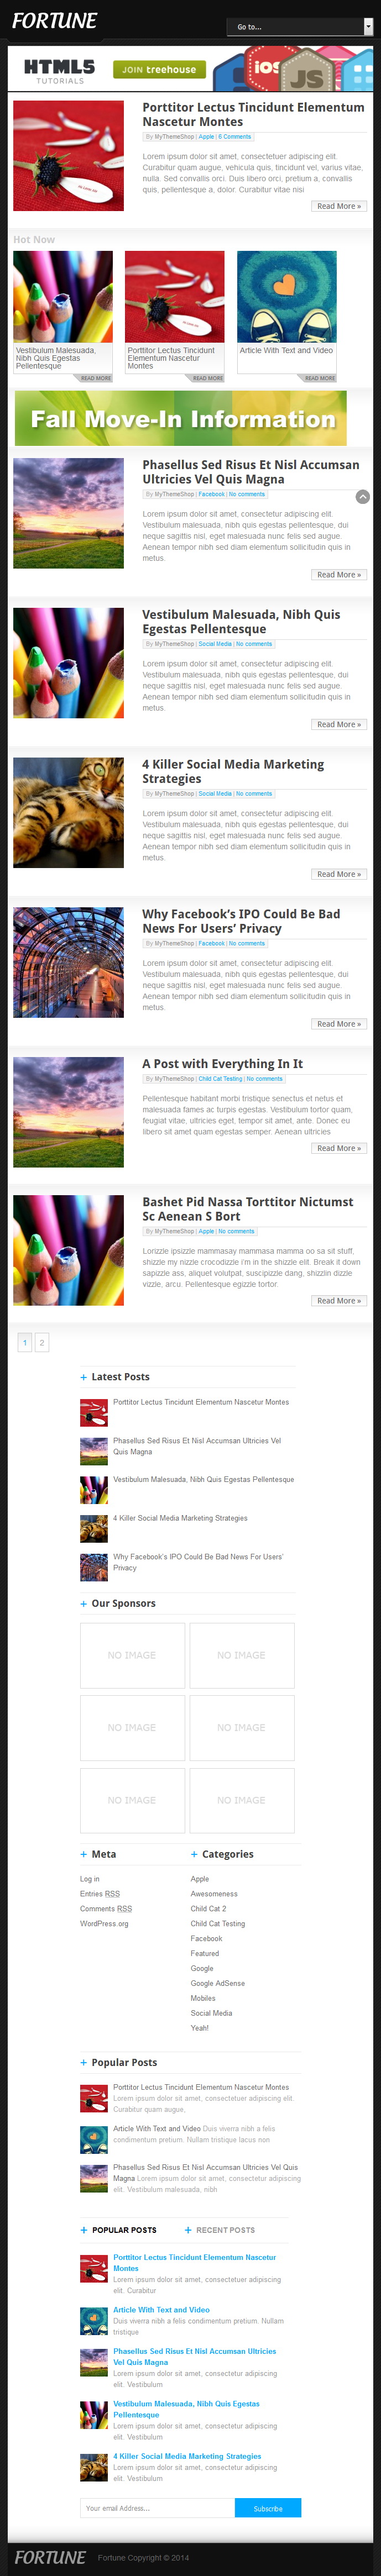The image size is (381, 2576).
Task: Click the 'JOIN treehouse' banner button
Action: coord(159,70)
